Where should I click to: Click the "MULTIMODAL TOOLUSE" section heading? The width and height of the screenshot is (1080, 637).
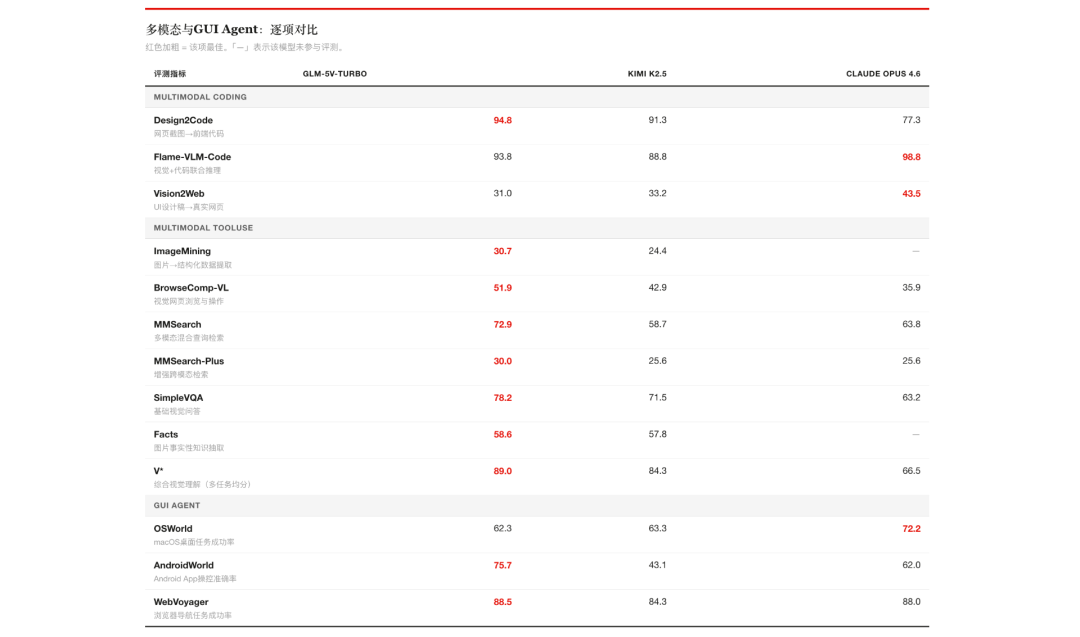(203, 228)
